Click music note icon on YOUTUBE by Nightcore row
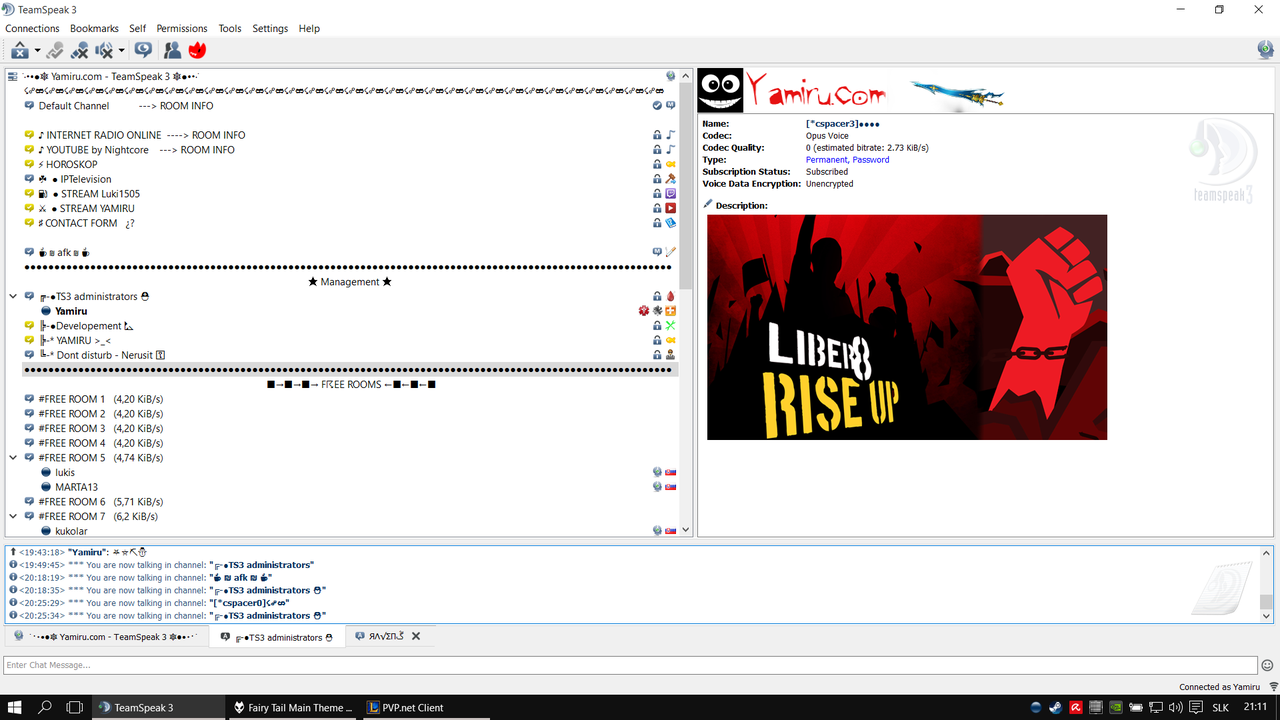 pos(671,150)
